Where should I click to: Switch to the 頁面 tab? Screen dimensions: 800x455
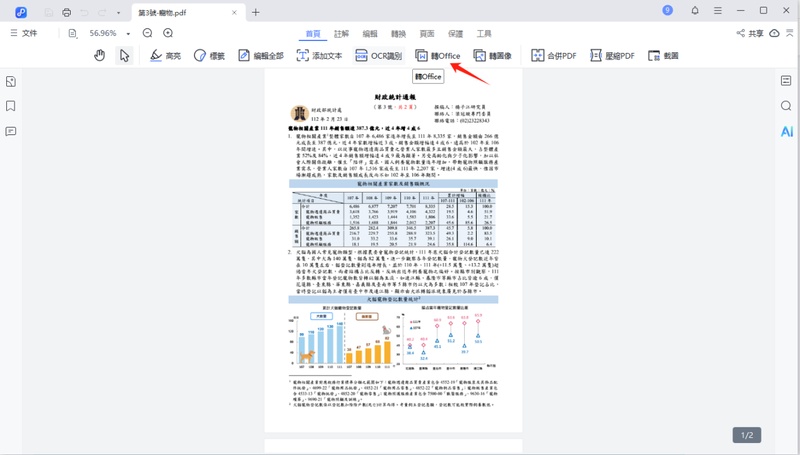[427, 34]
